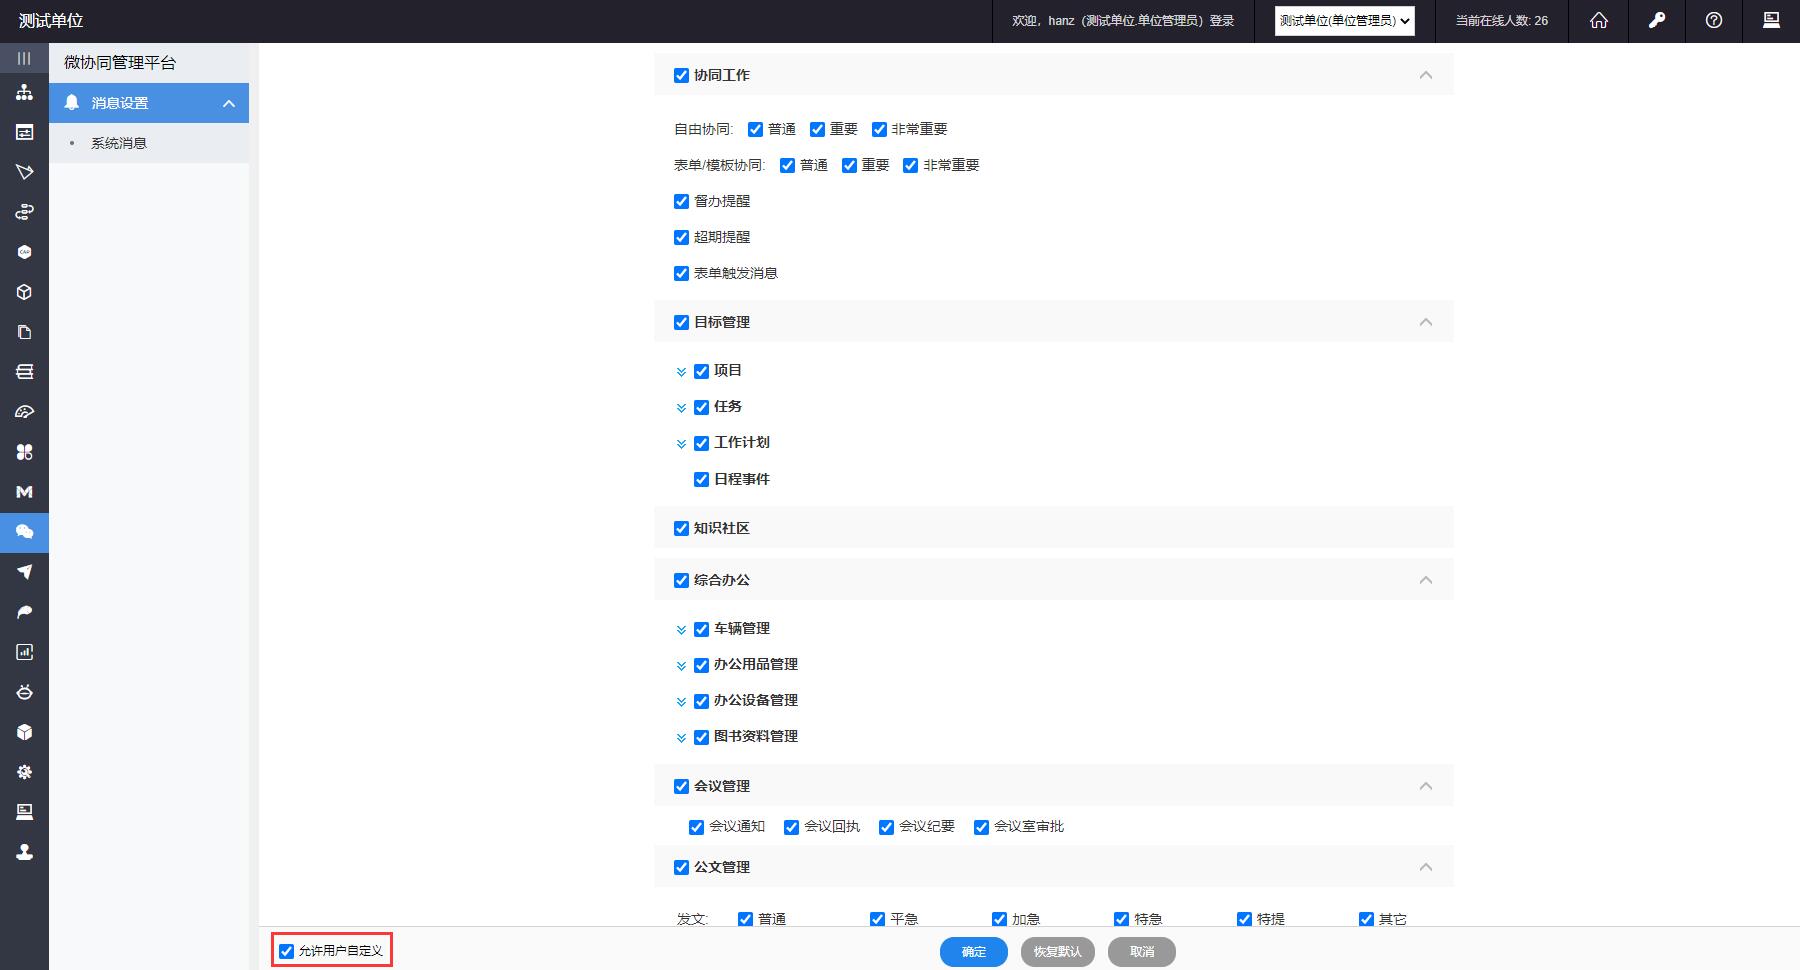Screen dimensions: 1800x970
Task: Collapse the sidebar with the three-bar icon
Action: pyautogui.click(x=24, y=59)
